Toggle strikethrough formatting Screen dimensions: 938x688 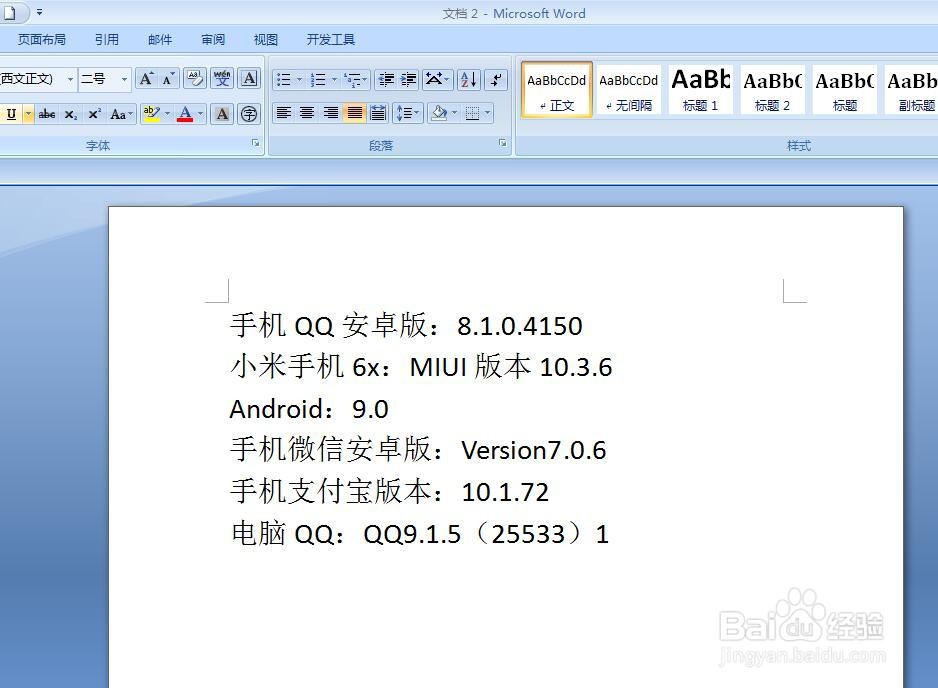[47, 114]
